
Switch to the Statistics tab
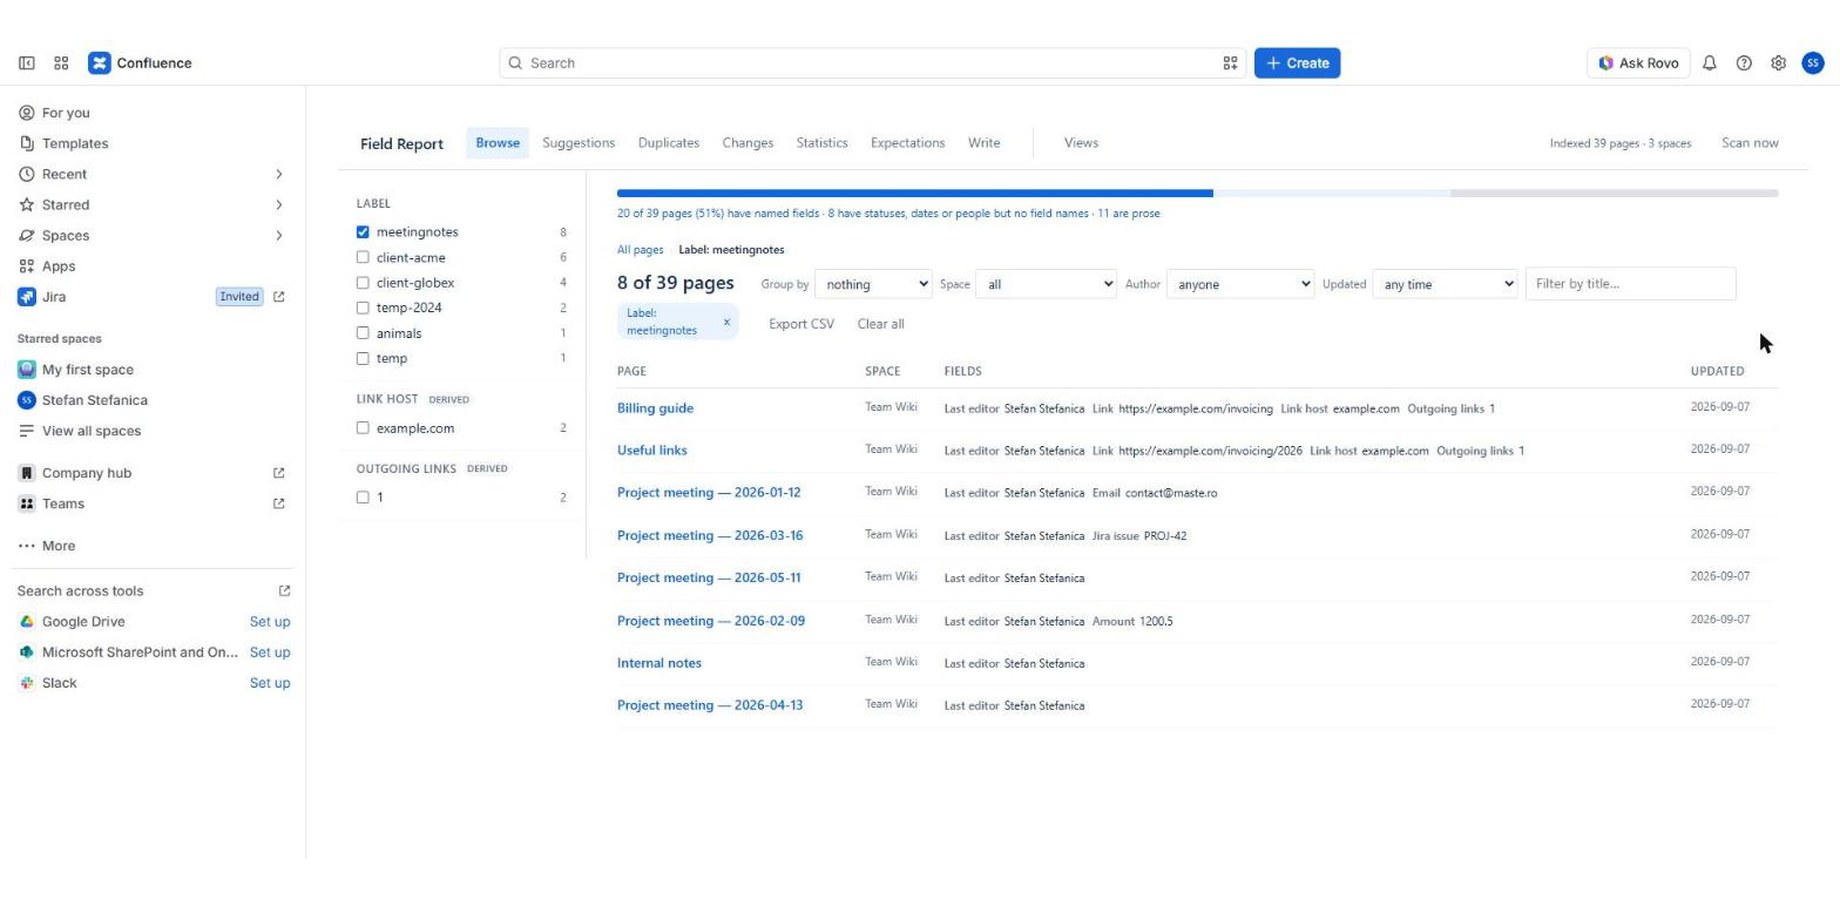pos(821,143)
